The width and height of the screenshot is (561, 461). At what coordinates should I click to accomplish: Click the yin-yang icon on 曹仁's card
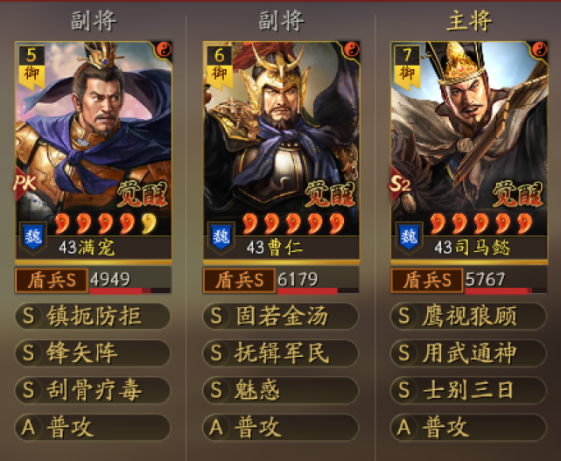tap(351, 50)
